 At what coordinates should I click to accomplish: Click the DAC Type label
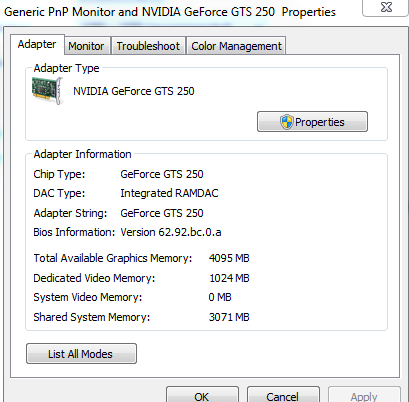point(59,193)
